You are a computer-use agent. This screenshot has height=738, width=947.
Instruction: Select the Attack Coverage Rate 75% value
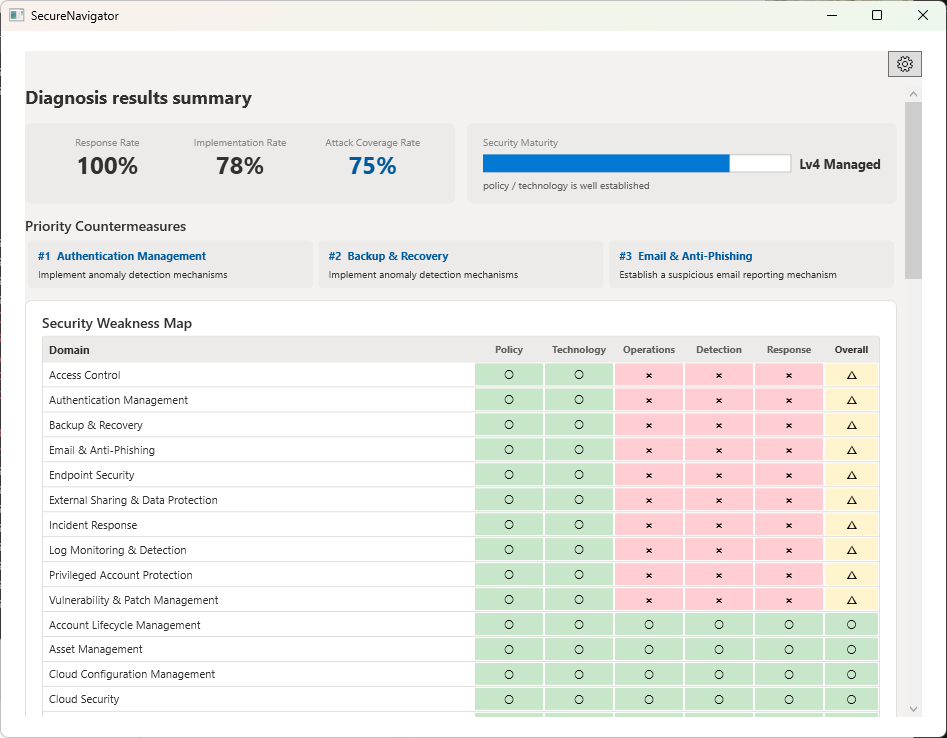point(372,165)
